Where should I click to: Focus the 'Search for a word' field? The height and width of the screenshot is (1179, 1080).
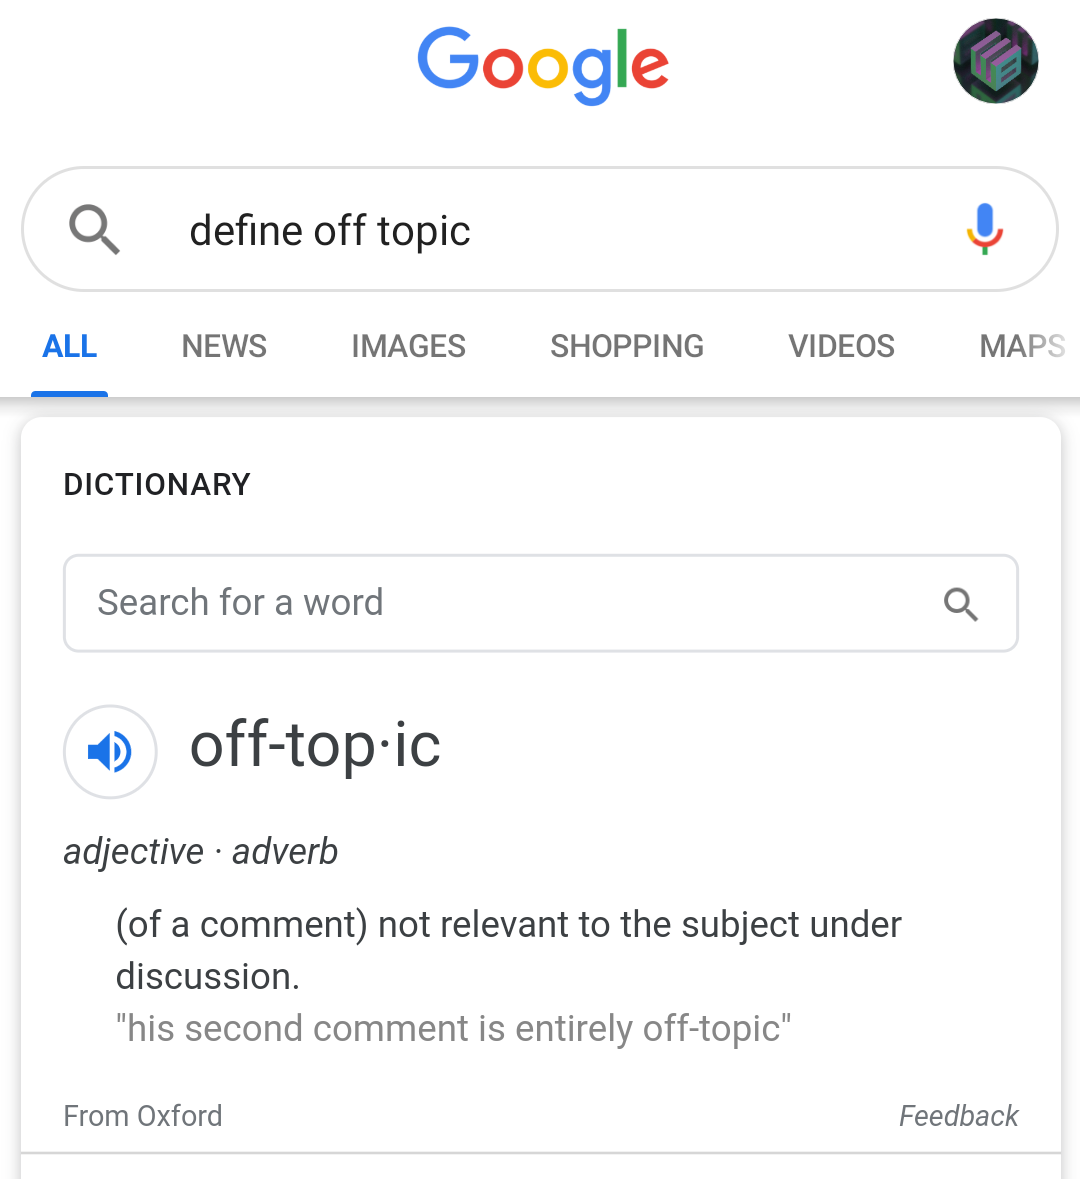click(541, 603)
